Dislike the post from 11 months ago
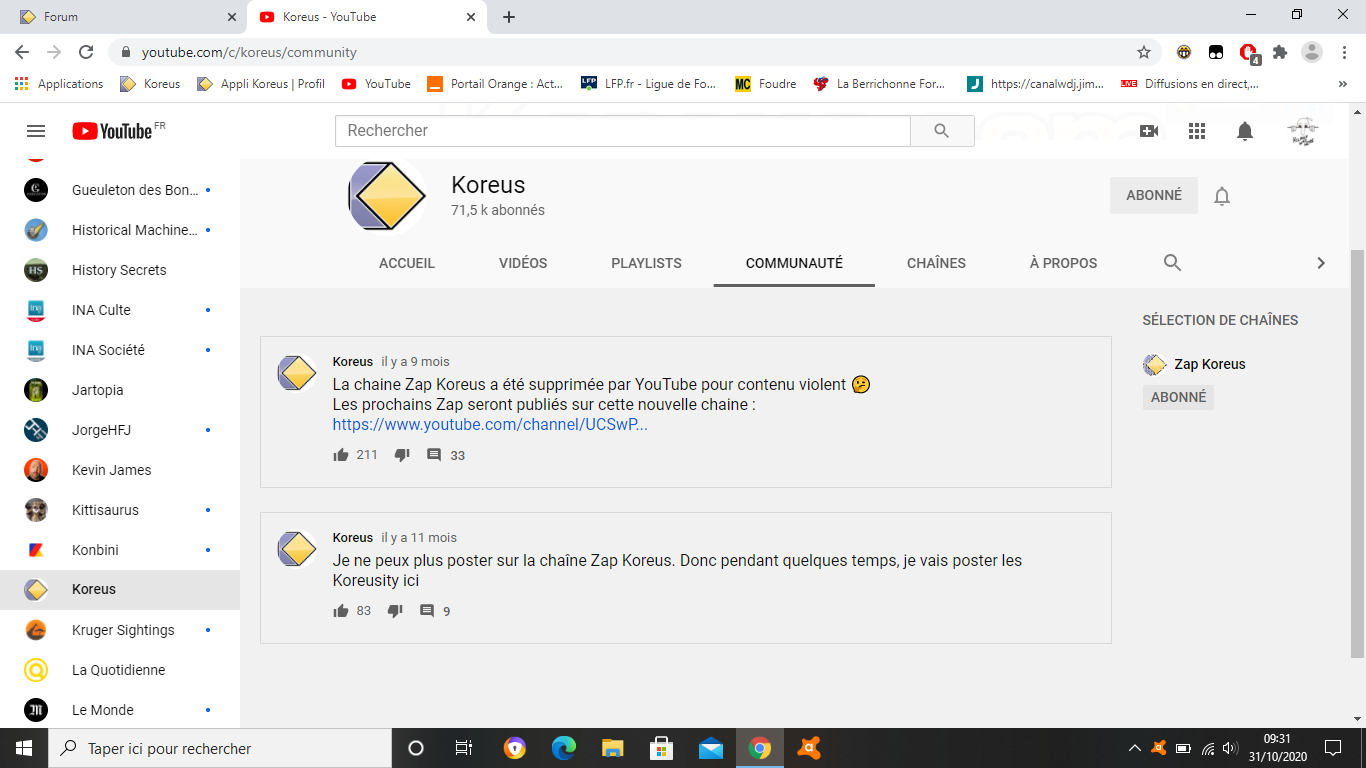The image size is (1366, 768). (395, 611)
